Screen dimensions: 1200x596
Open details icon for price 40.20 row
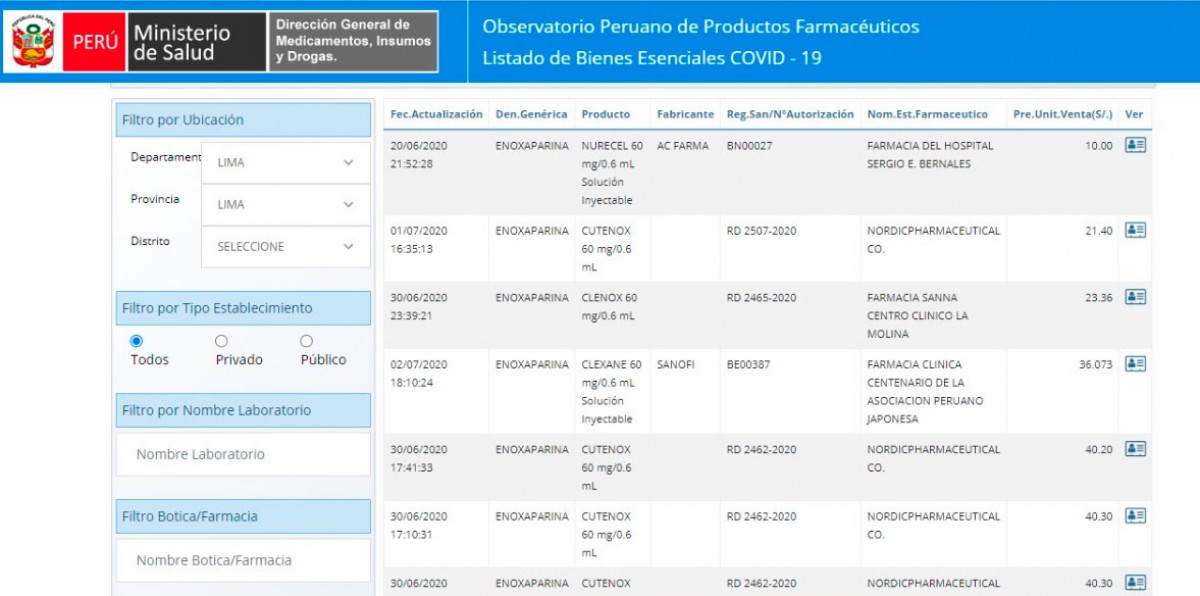click(1135, 449)
